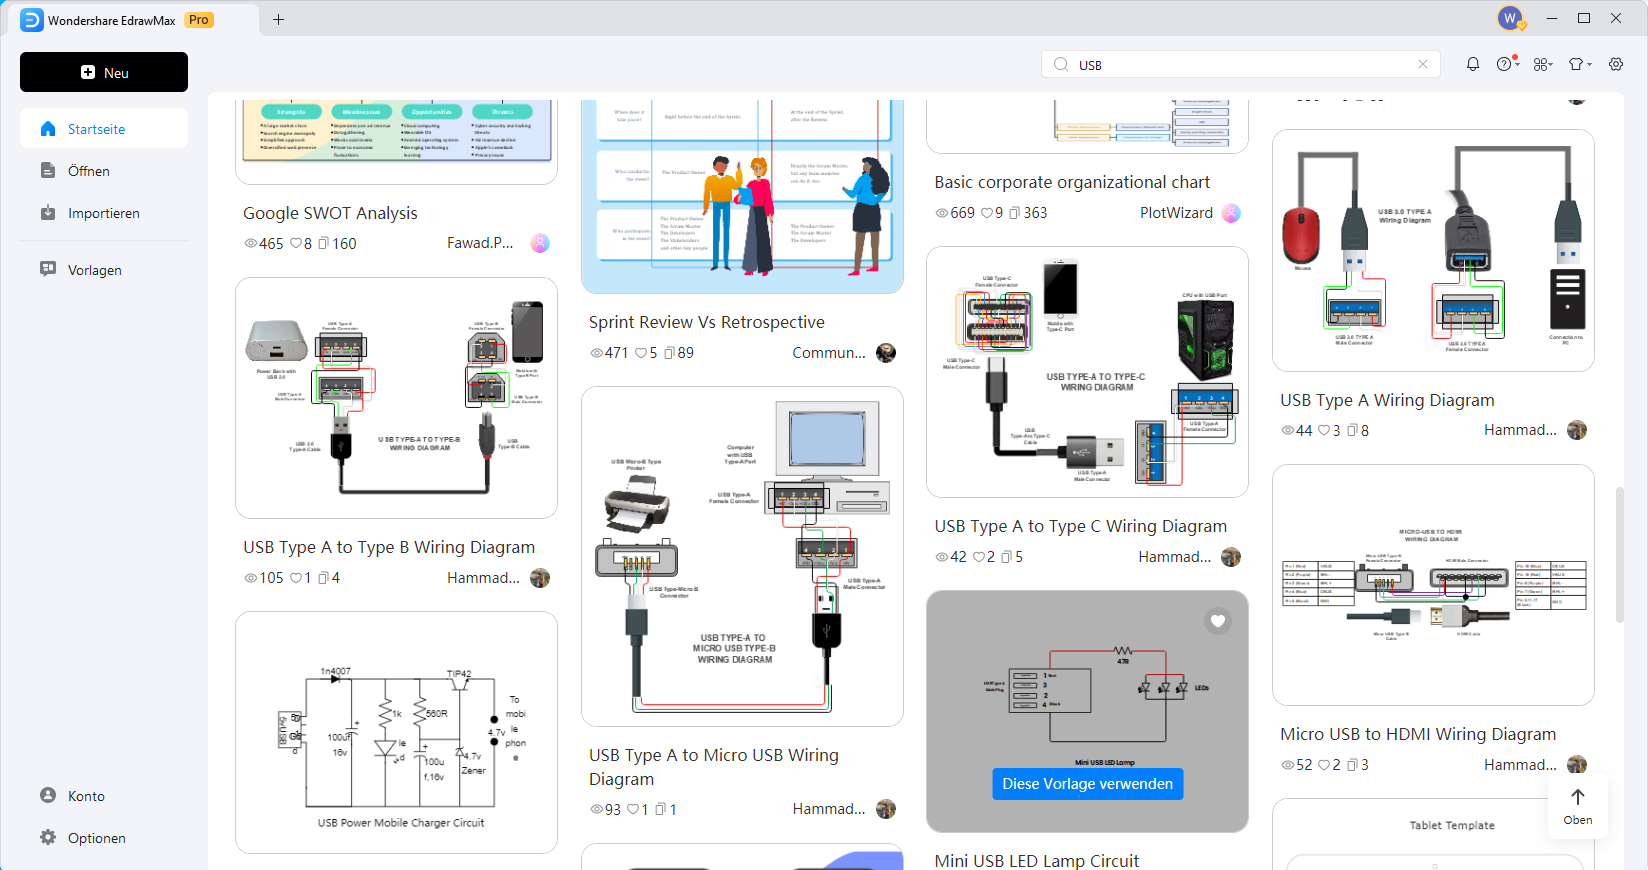Open Hammad avatar on USB Type A Wiring Diagram
1648x870 pixels.
point(1576,430)
